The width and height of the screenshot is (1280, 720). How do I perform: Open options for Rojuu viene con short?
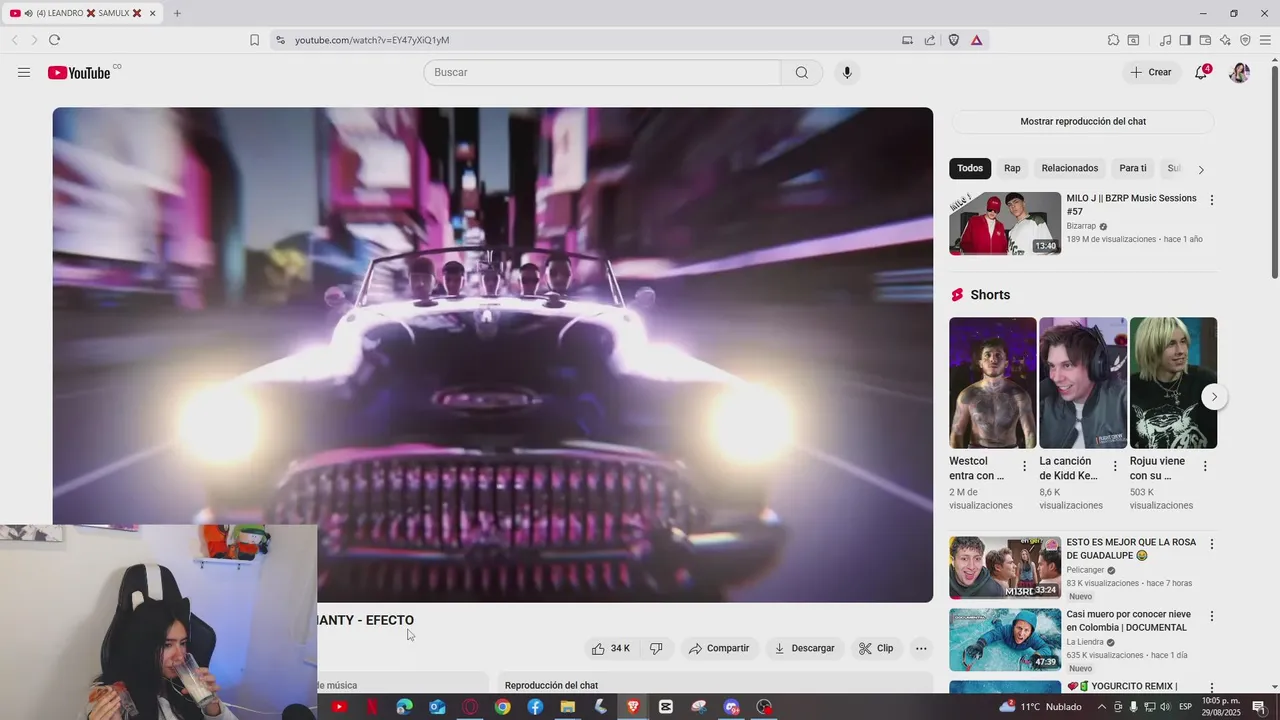[1205, 466]
